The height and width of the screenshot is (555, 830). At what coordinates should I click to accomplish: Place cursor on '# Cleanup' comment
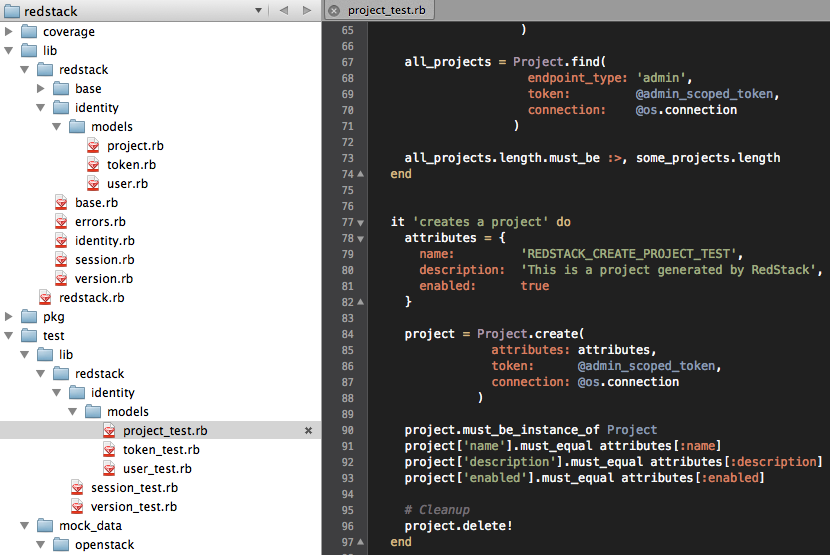click(437, 510)
